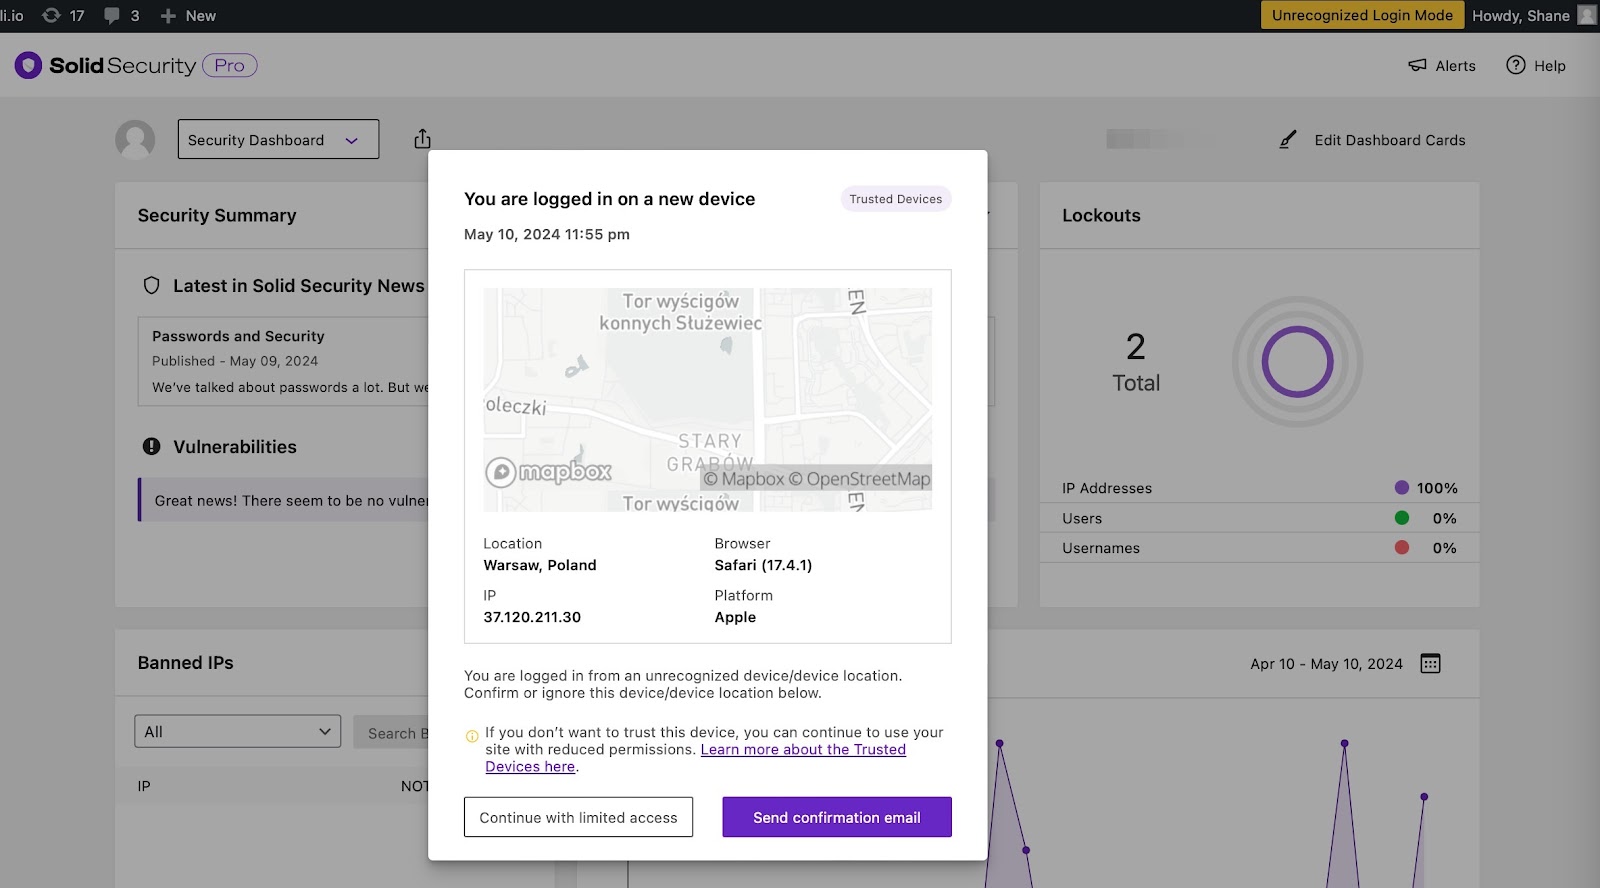Open the New content menu
Viewport: 1600px width, 888px height.
[x=188, y=16]
